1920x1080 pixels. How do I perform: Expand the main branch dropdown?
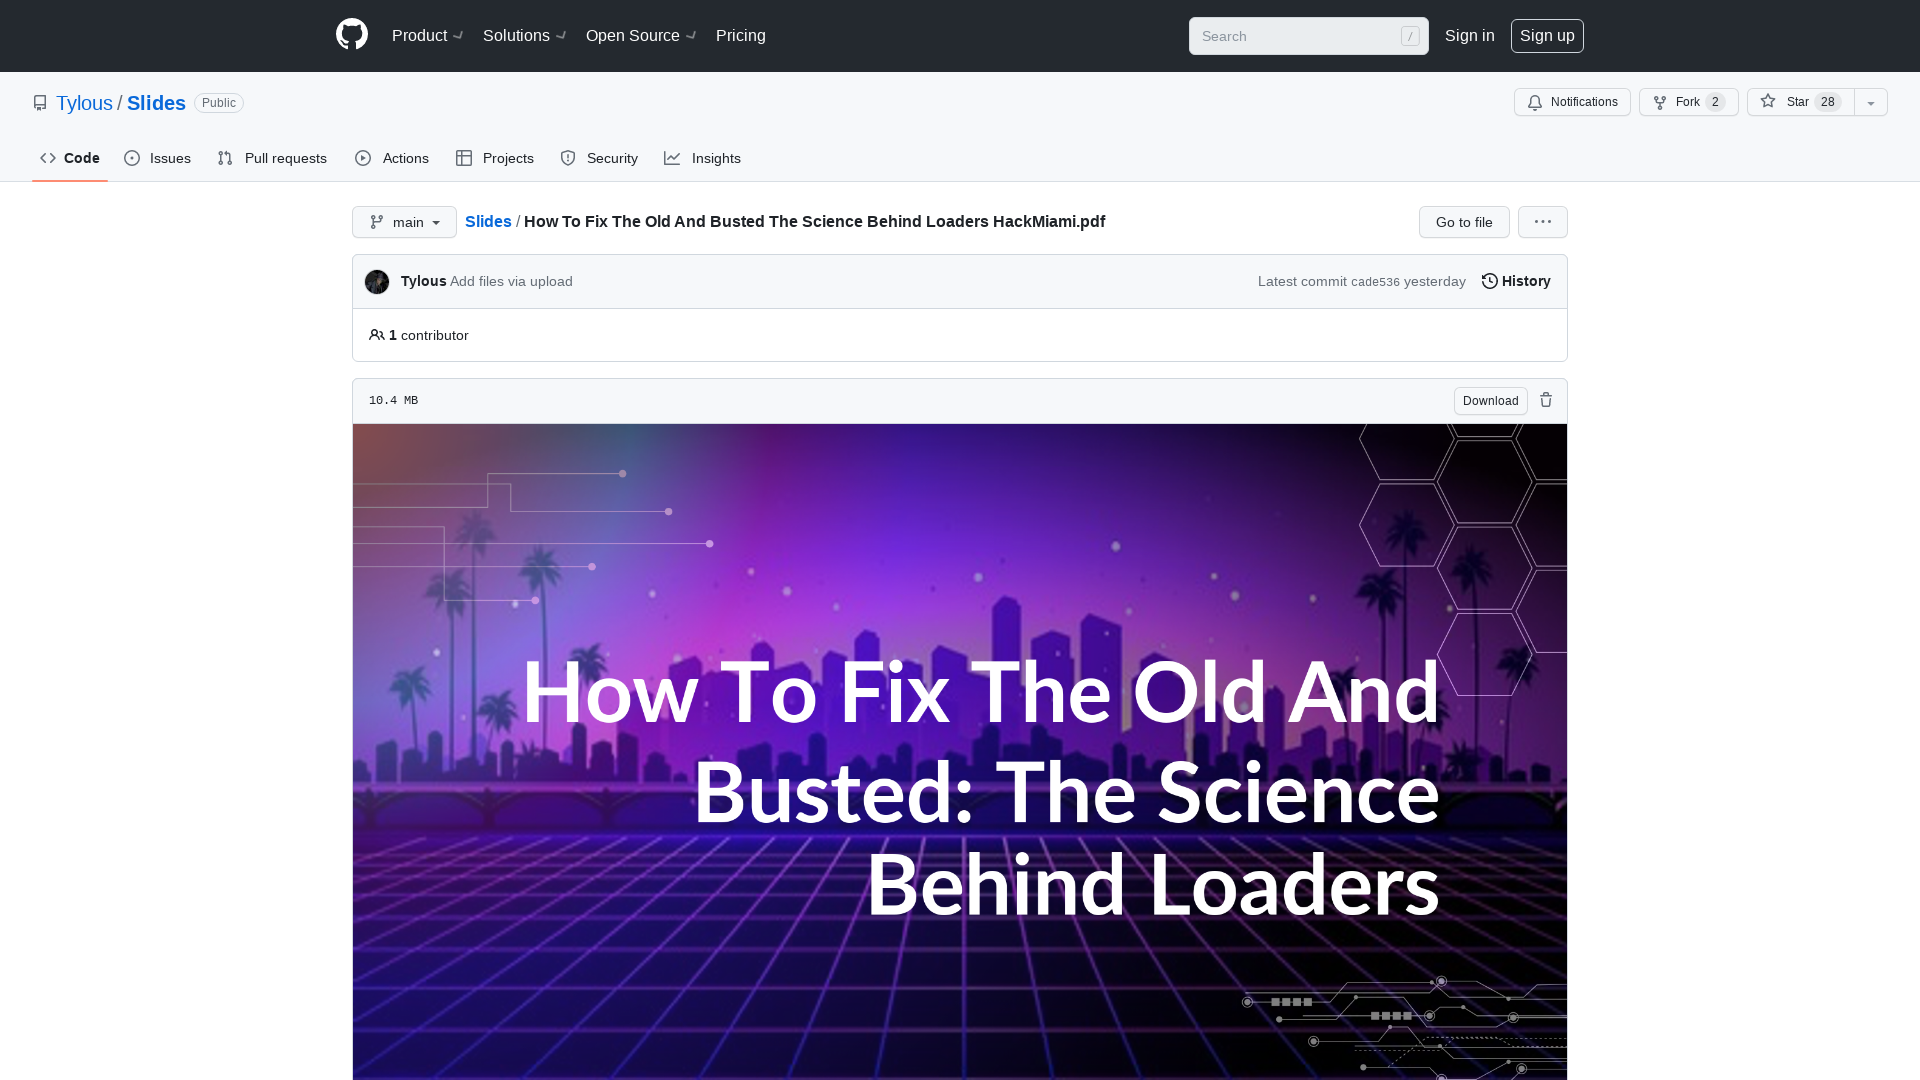404,222
